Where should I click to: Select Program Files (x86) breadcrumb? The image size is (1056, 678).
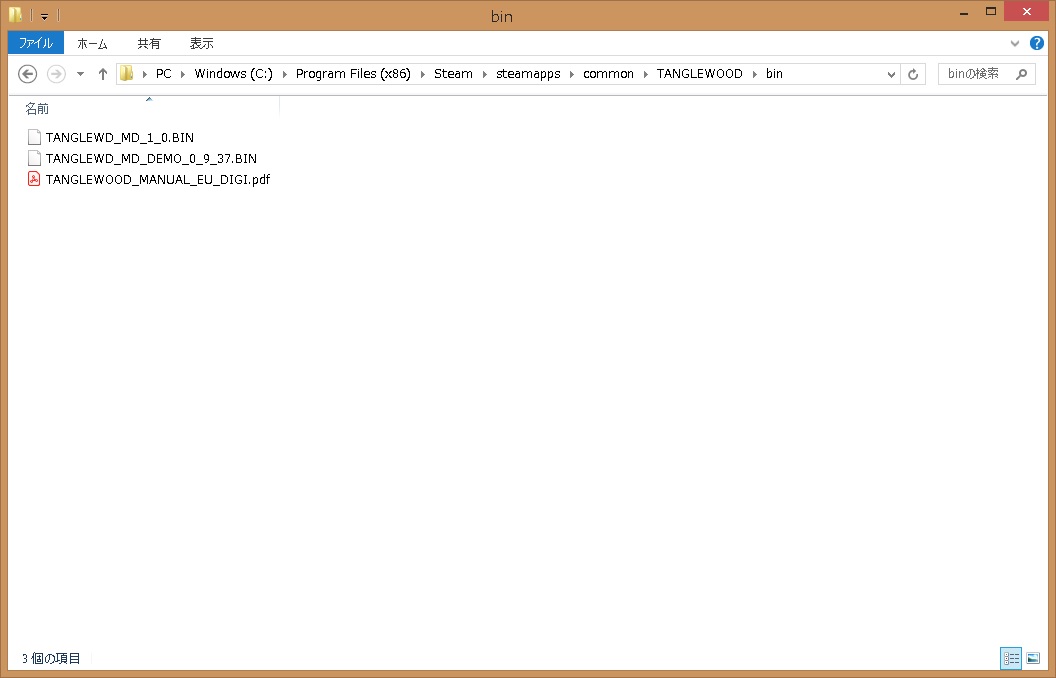pos(353,74)
